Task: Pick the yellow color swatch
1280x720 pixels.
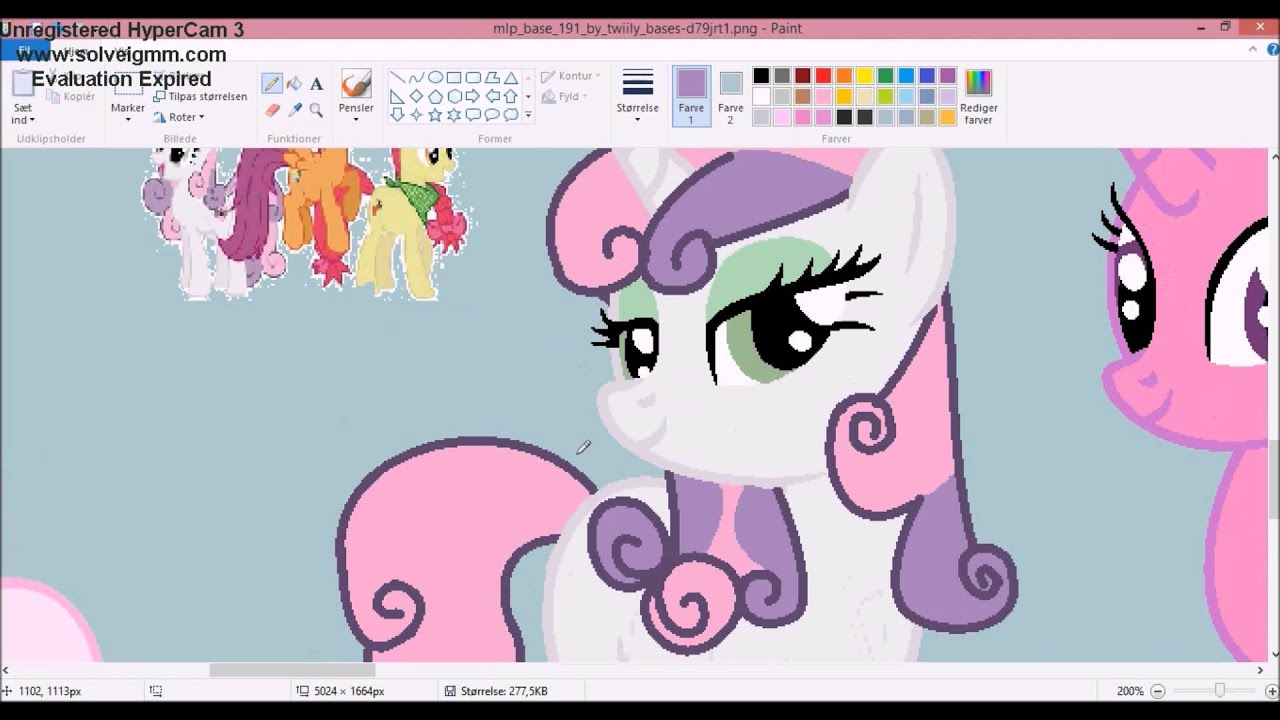Action: (865, 76)
